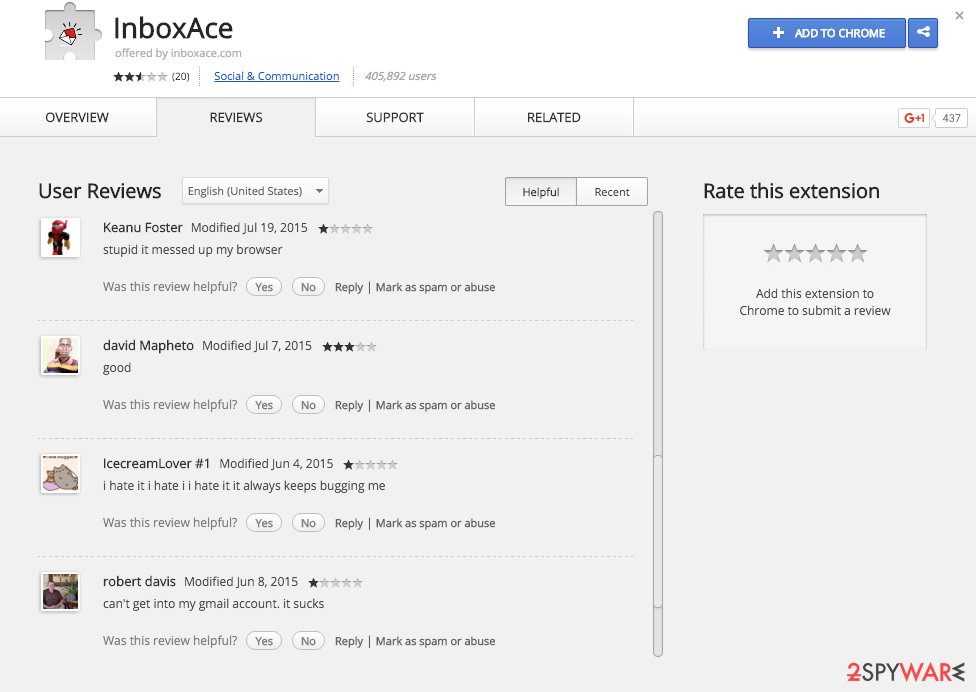
Task: Click the "offered by inboxace.com" text
Action: [x=178, y=54]
